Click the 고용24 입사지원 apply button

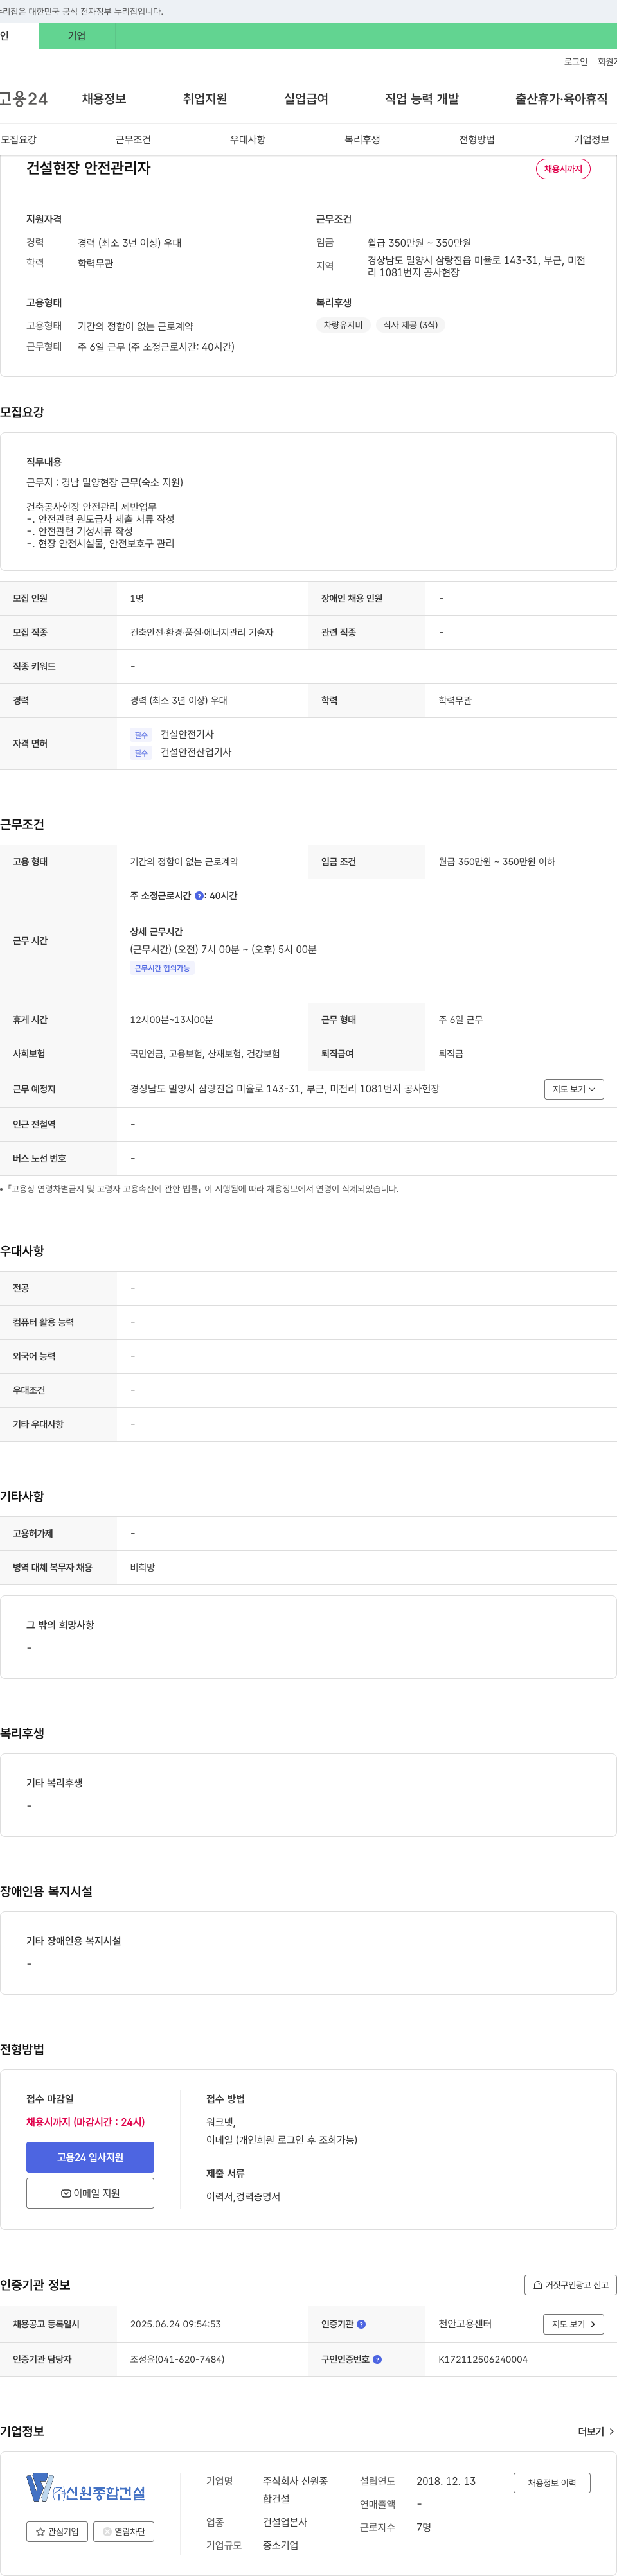tap(90, 2157)
